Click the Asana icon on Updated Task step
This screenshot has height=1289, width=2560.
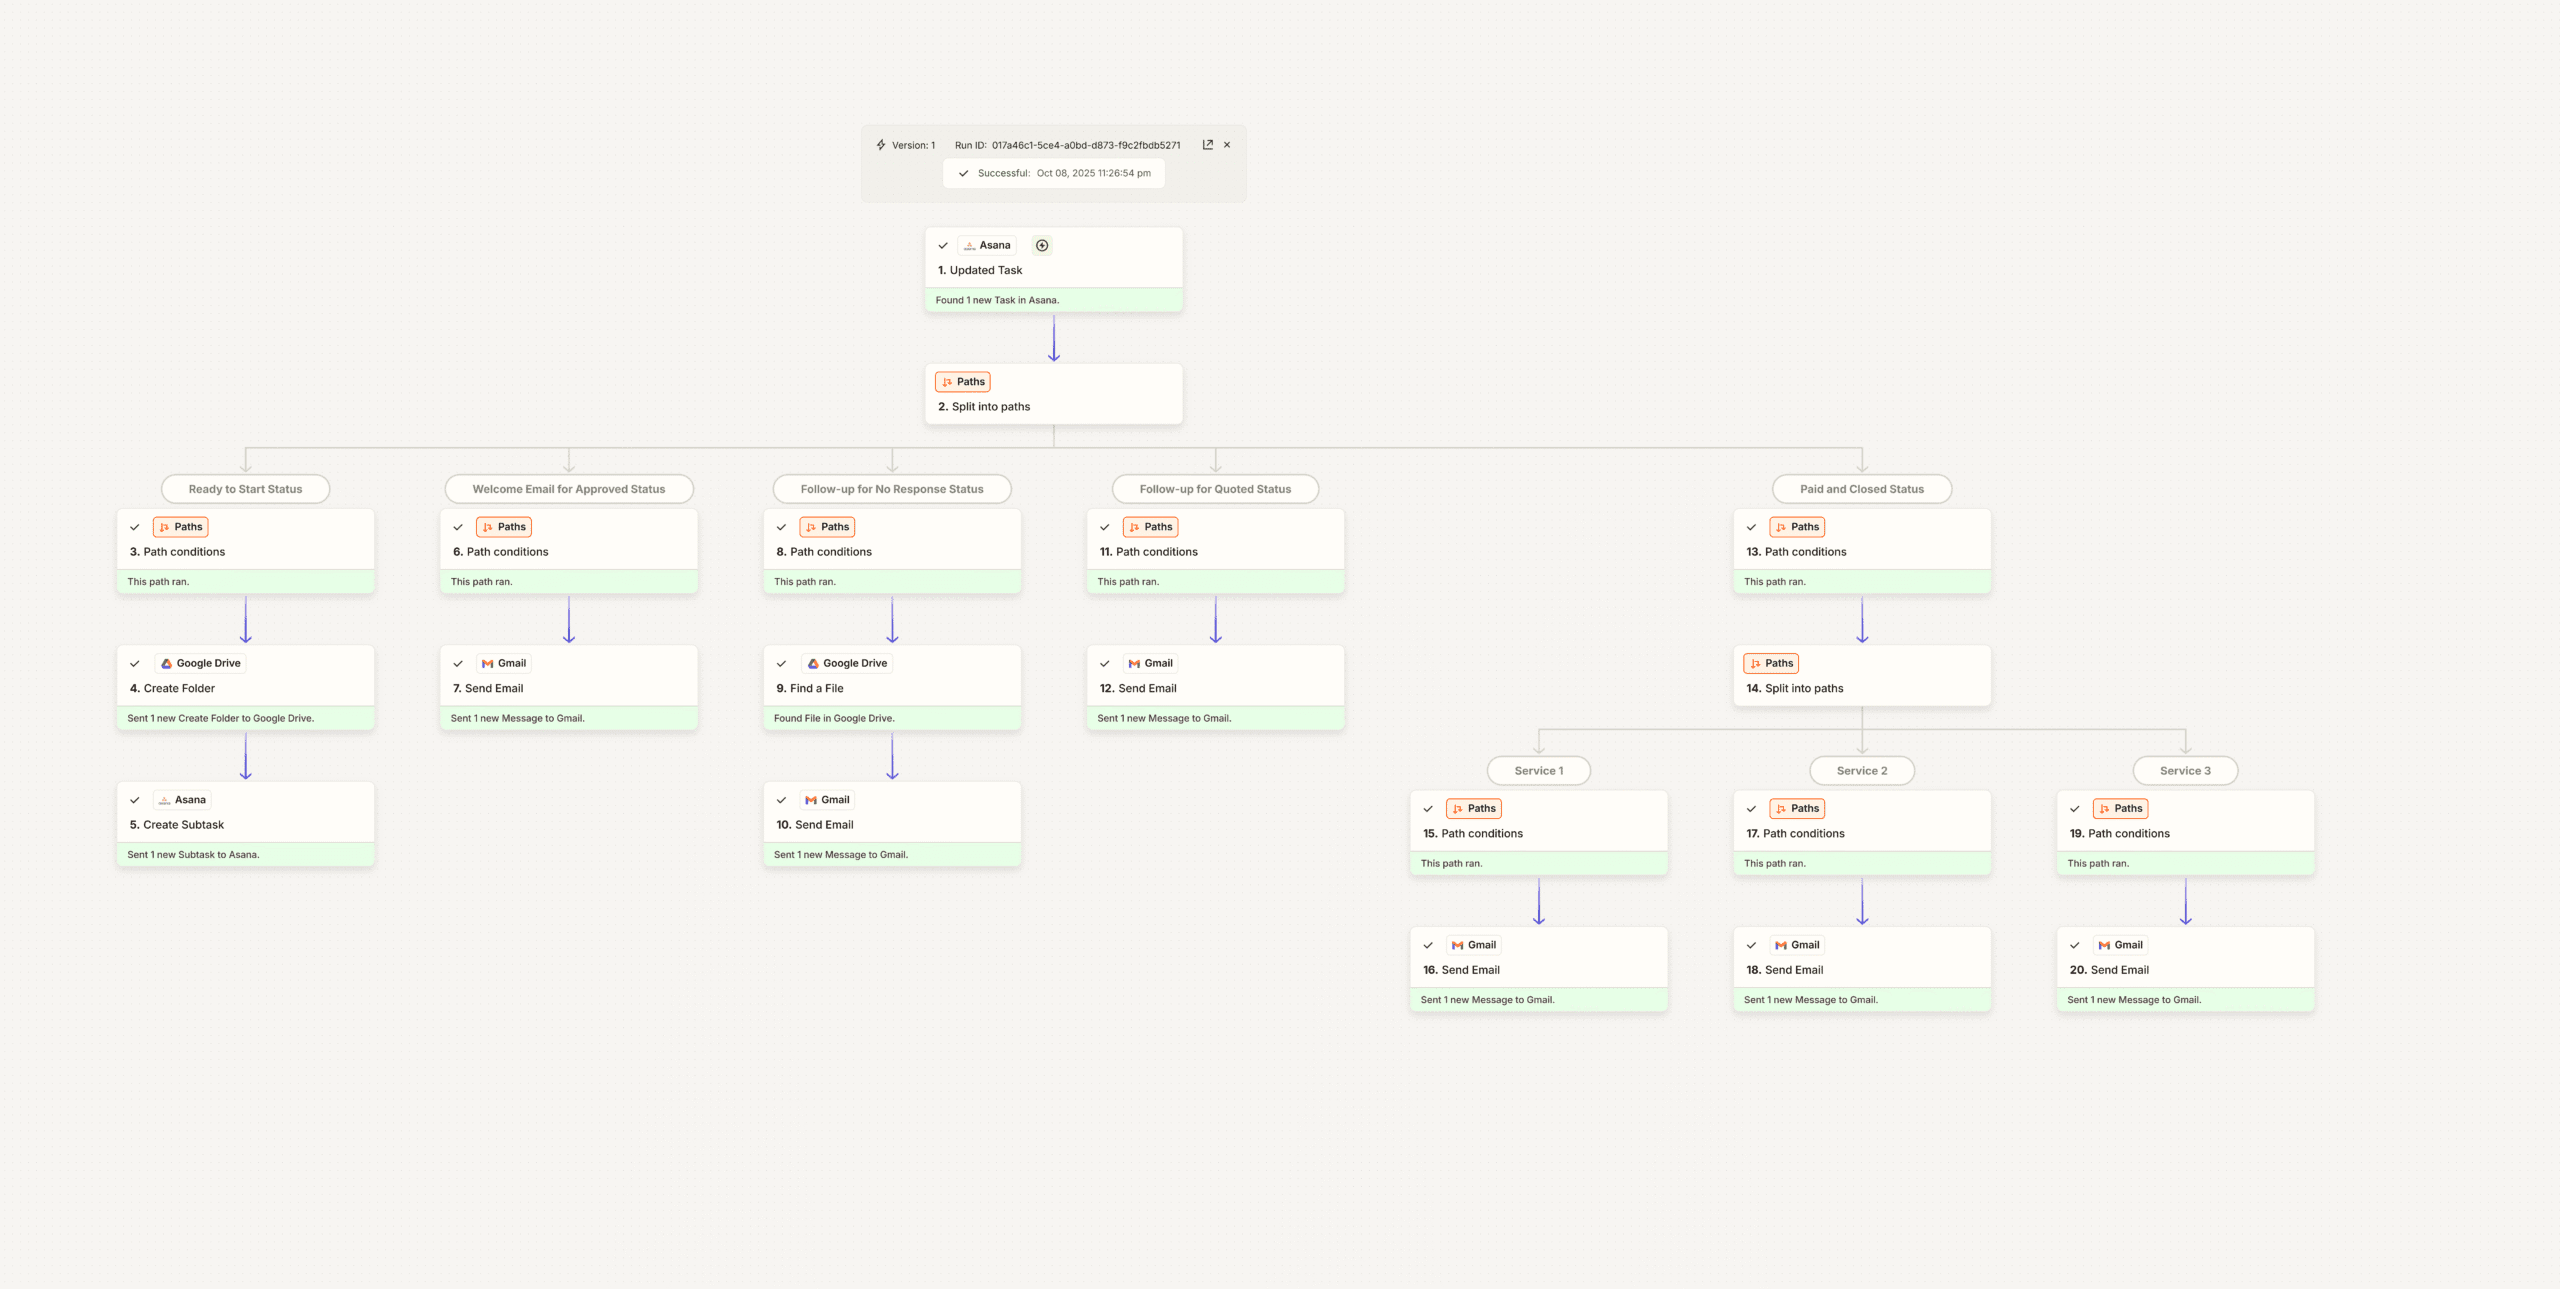[x=971, y=245]
